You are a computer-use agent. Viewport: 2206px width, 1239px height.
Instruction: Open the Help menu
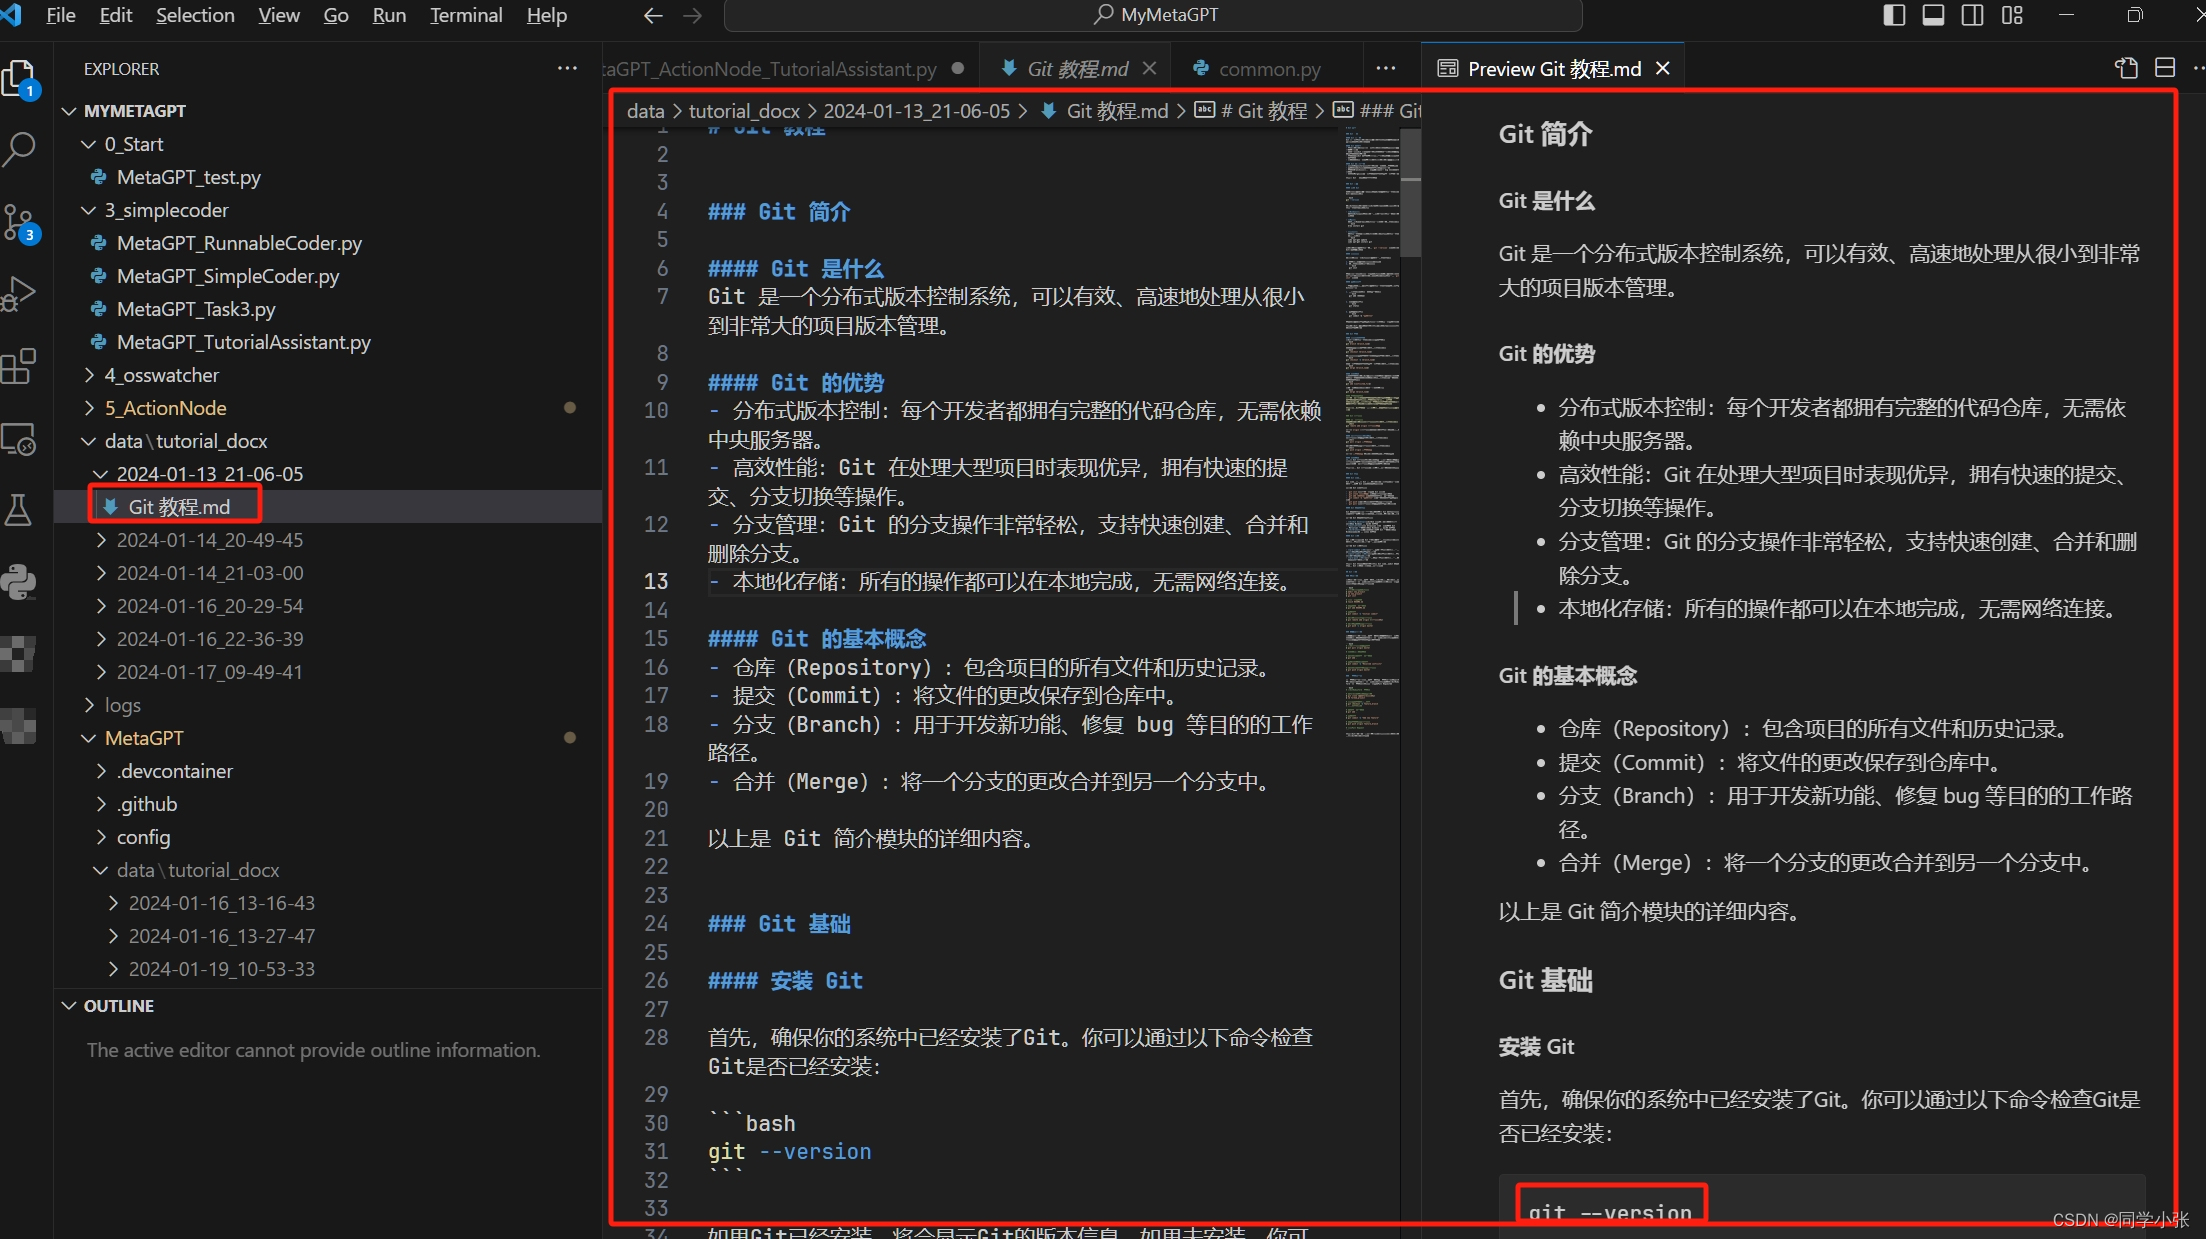pos(547,15)
